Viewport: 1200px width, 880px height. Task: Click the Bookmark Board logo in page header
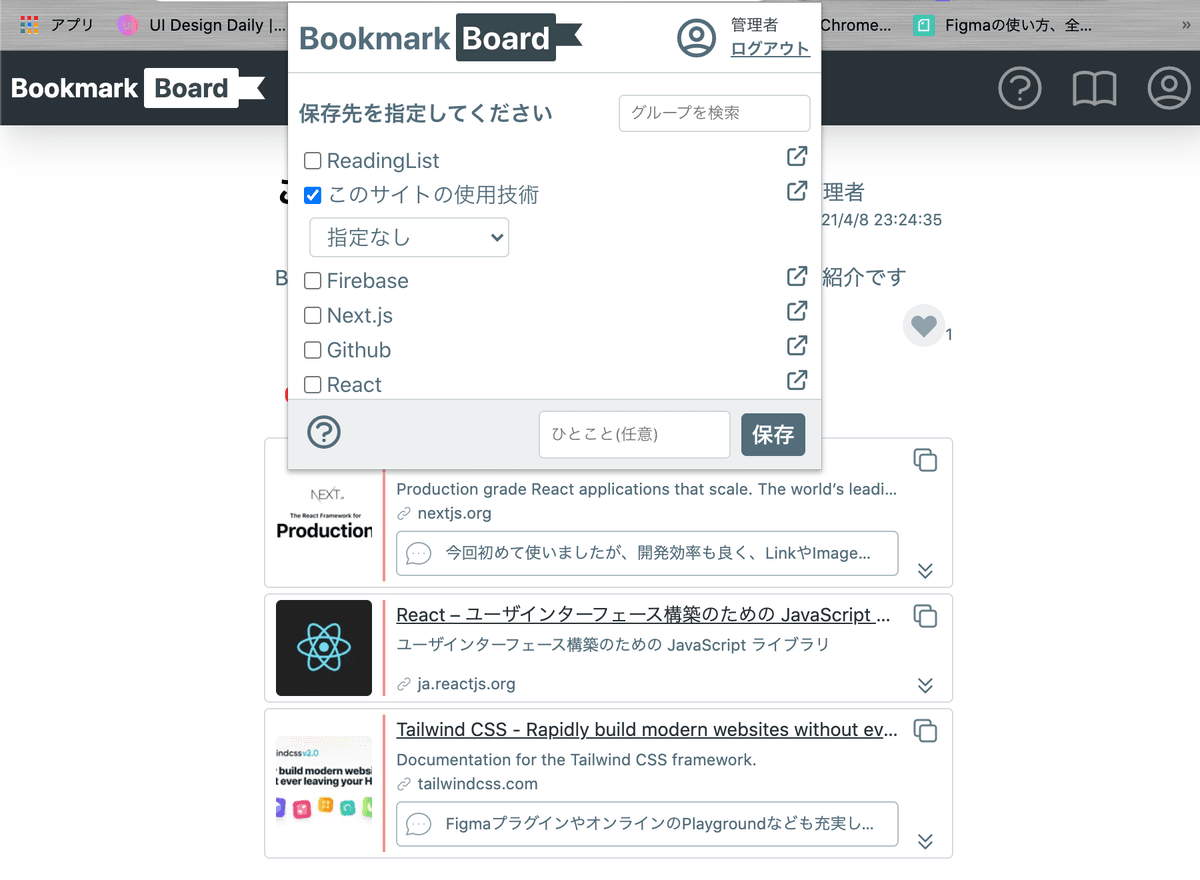(138, 88)
